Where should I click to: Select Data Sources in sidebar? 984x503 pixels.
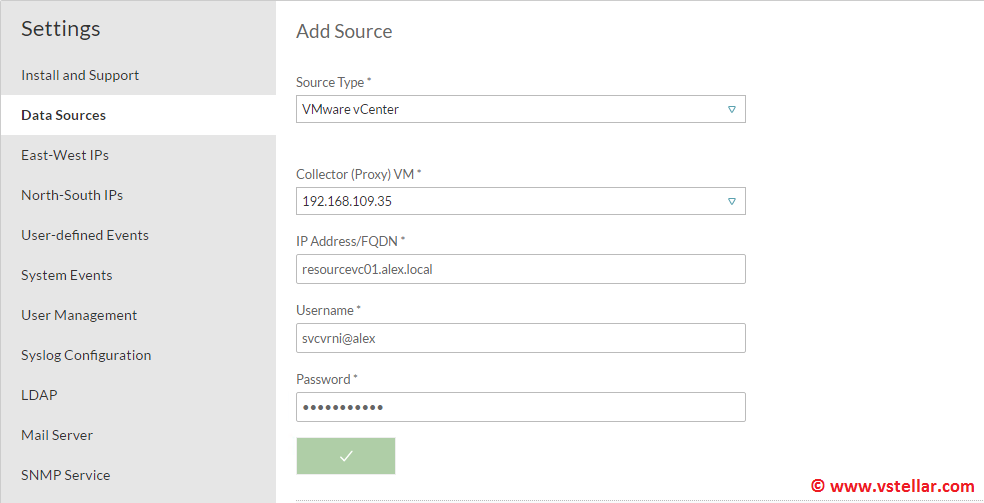63,115
